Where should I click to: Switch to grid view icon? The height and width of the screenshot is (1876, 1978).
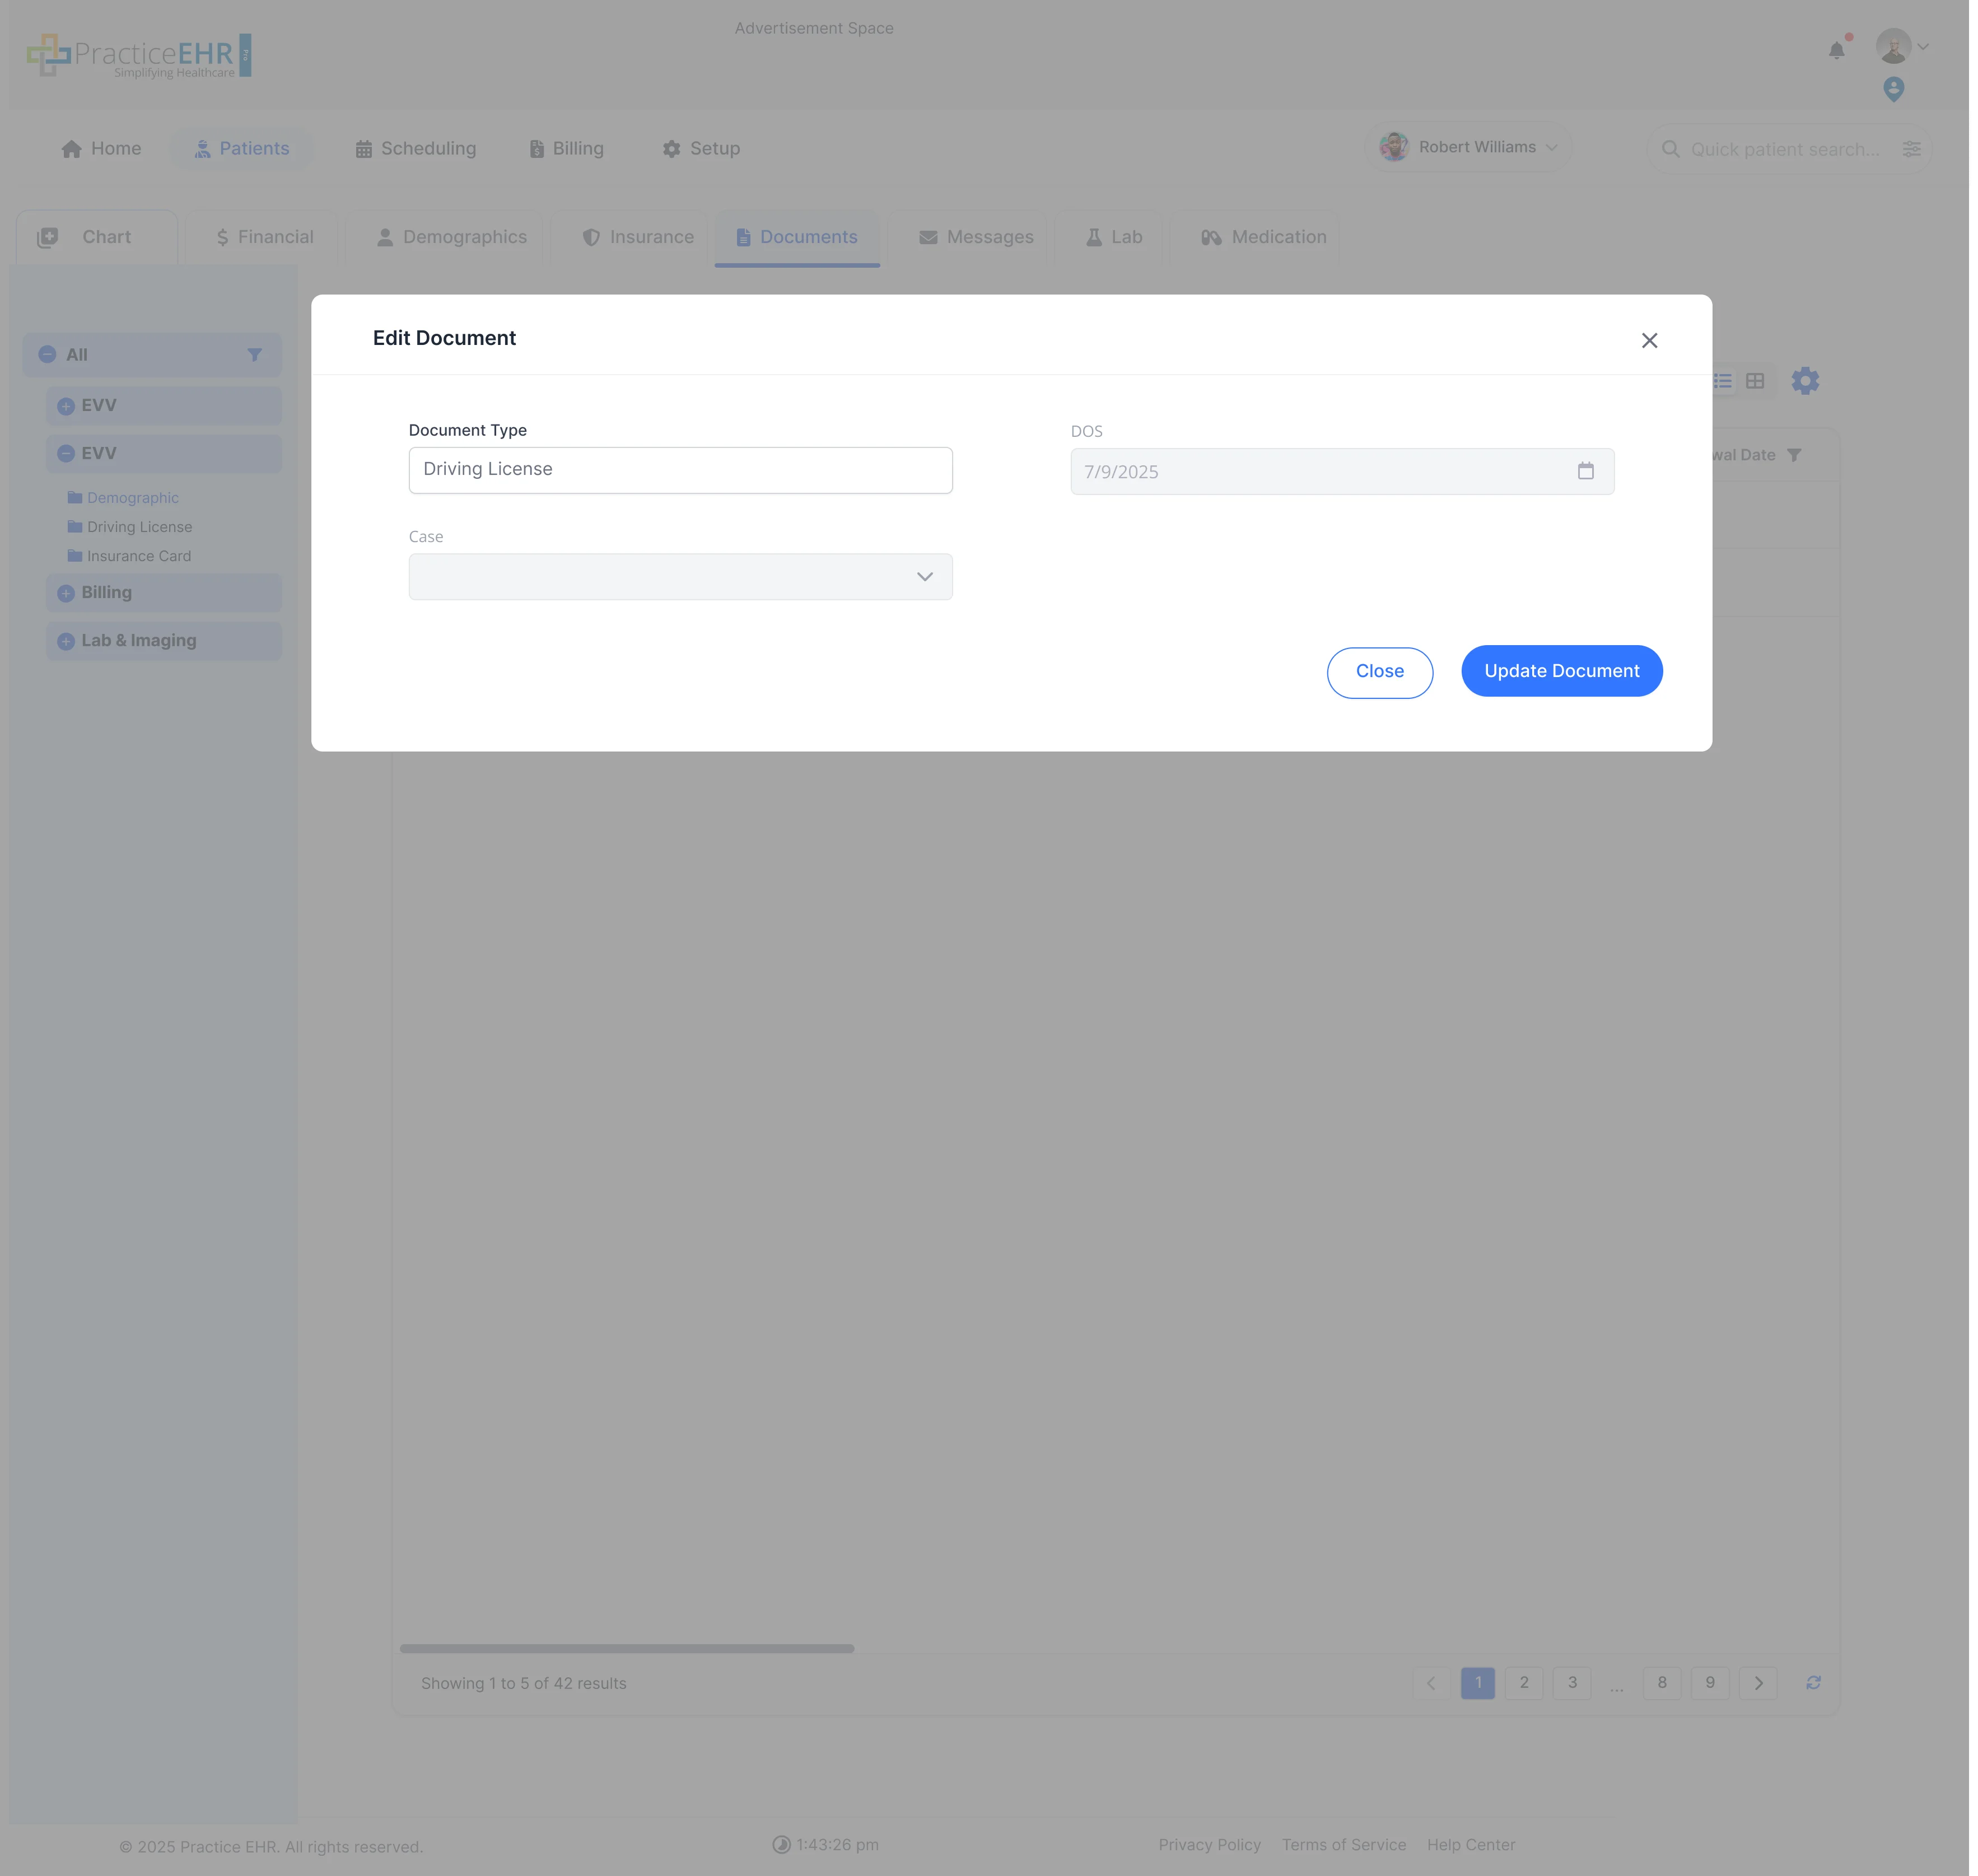pos(1755,381)
